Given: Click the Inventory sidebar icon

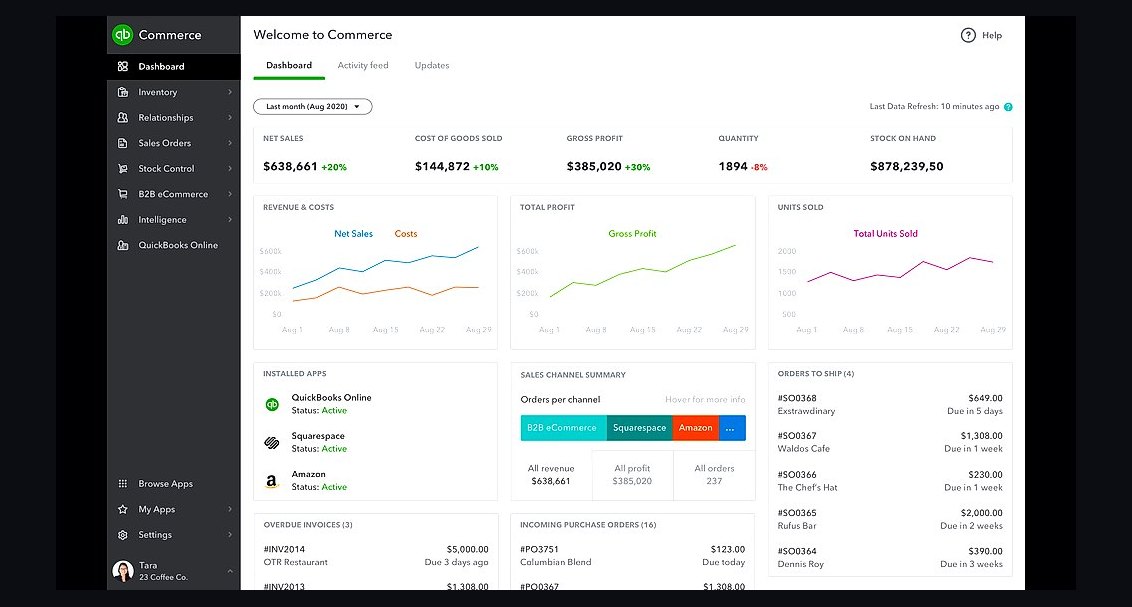Looking at the screenshot, I should [x=123, y=92].
